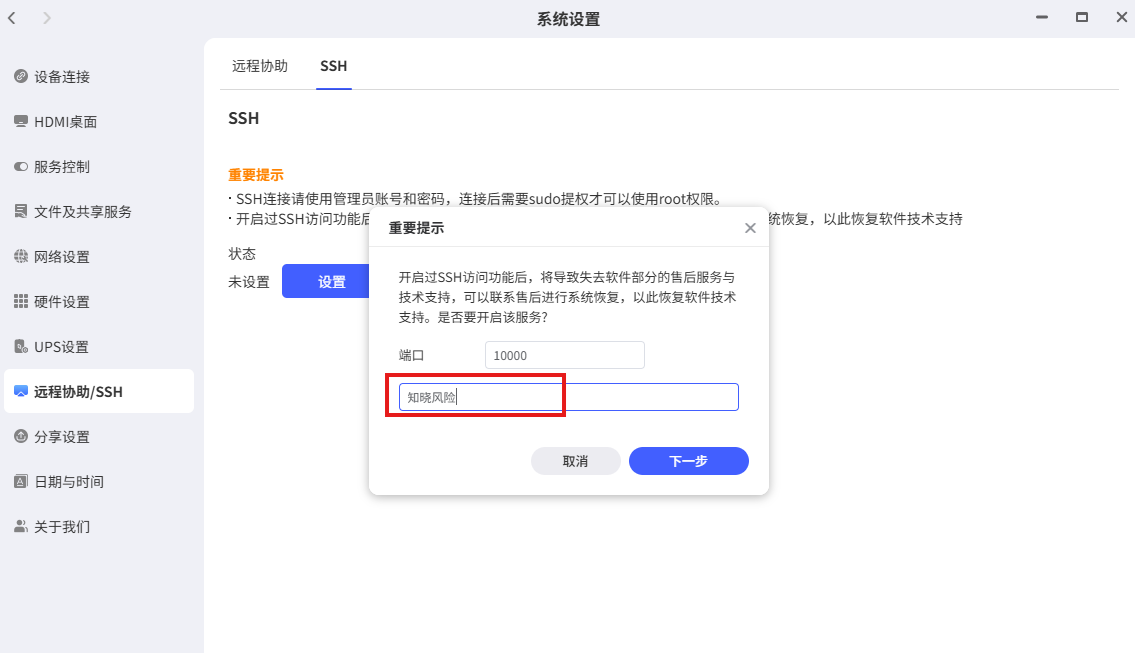
Task: Switch to the 远程协助 tab
Action: tap(260, 66)
